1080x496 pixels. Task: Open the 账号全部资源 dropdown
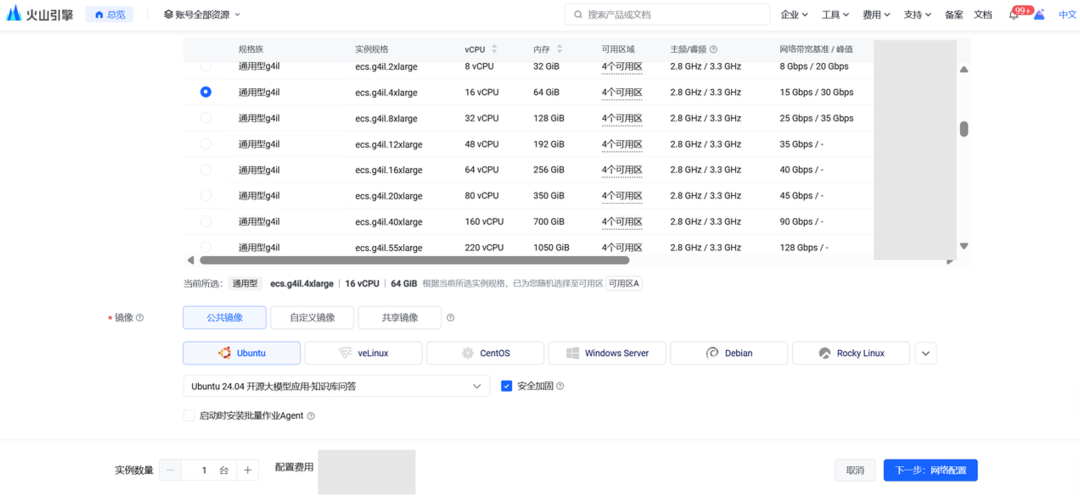click(x=202, y=15)
